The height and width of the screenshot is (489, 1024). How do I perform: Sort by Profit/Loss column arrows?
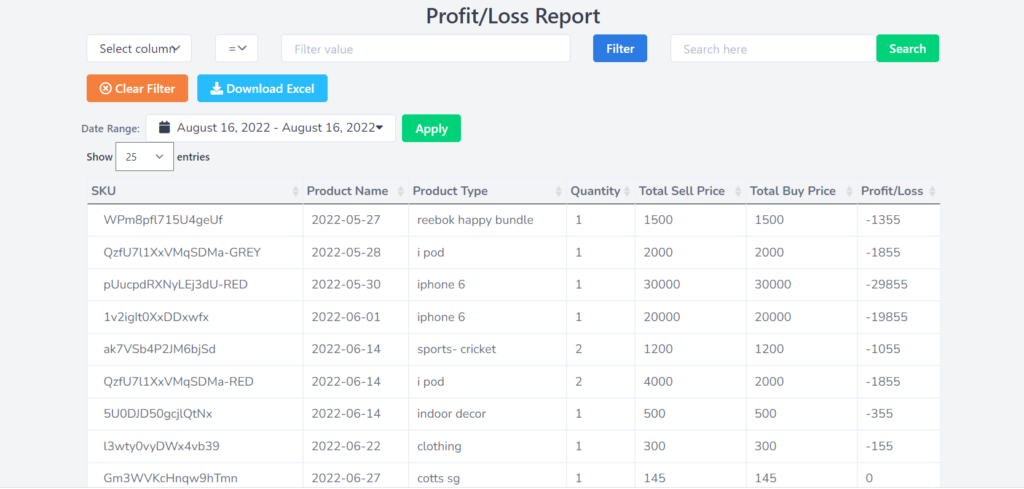[932, 191]
